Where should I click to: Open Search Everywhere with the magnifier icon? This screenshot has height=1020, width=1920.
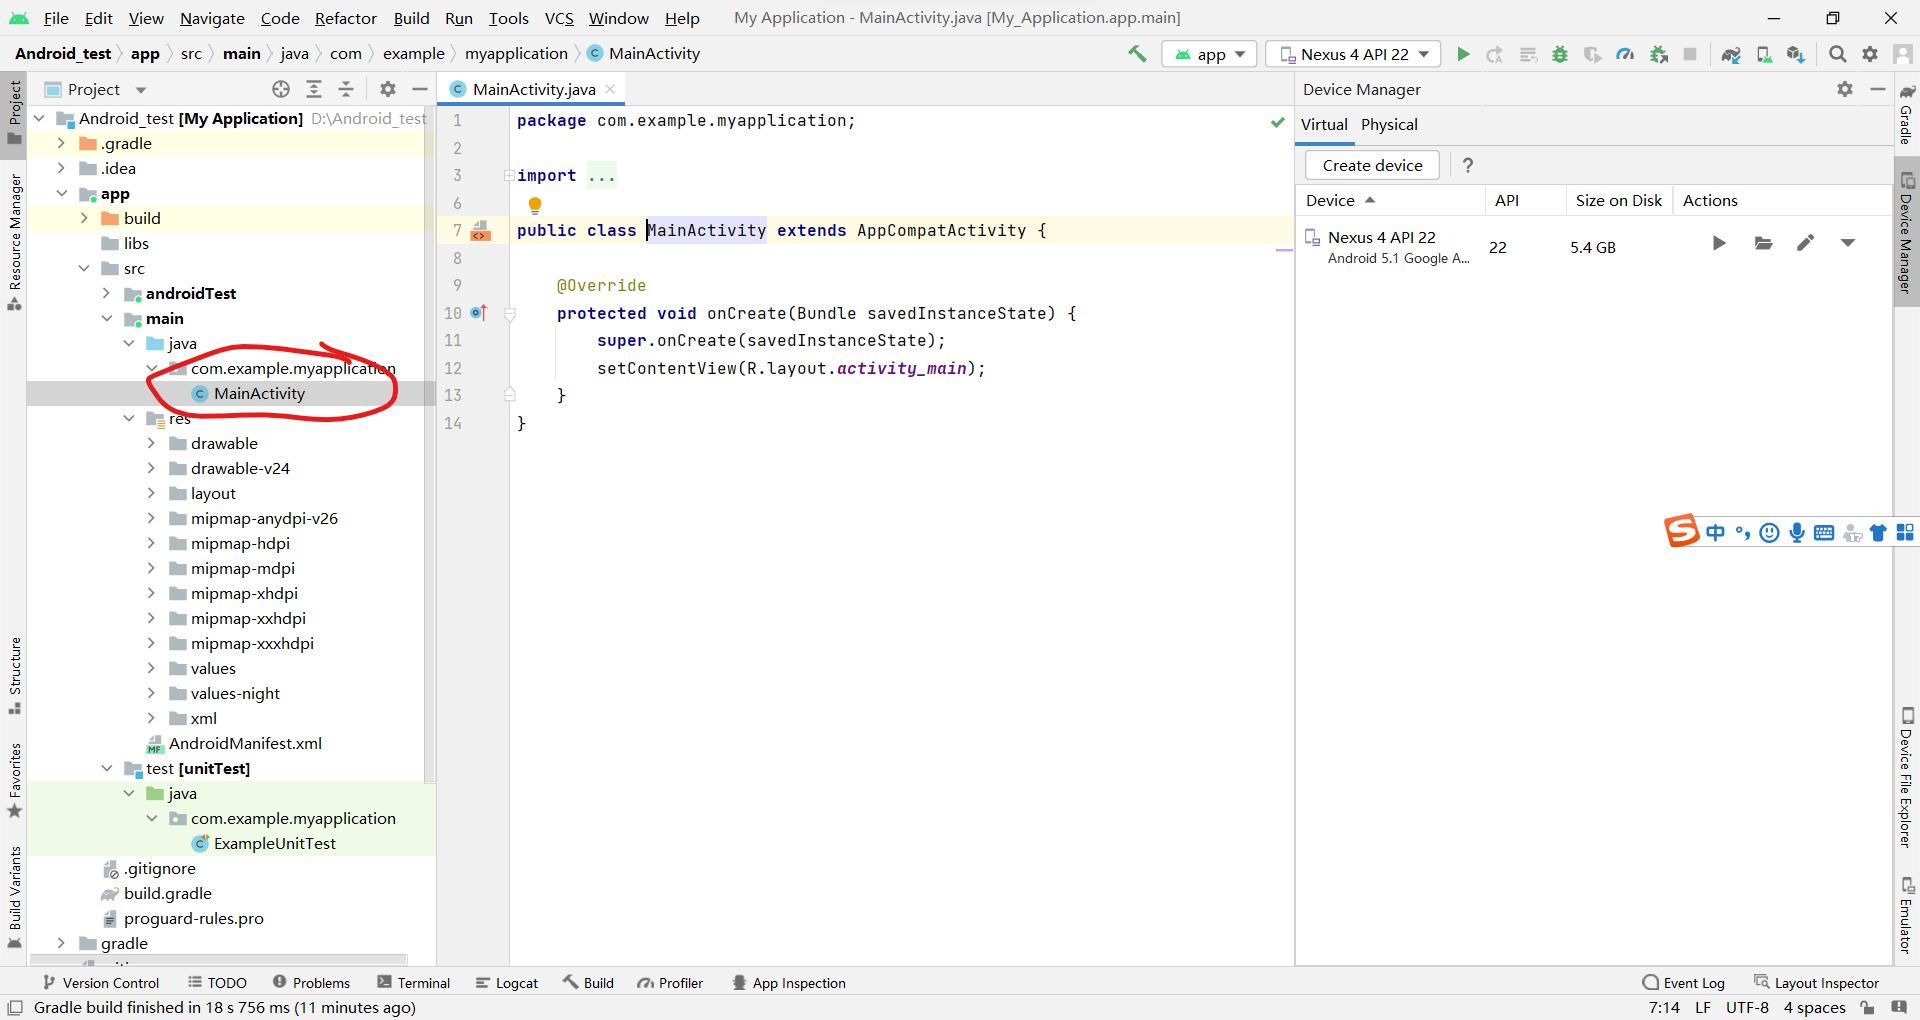[1837, 54]
